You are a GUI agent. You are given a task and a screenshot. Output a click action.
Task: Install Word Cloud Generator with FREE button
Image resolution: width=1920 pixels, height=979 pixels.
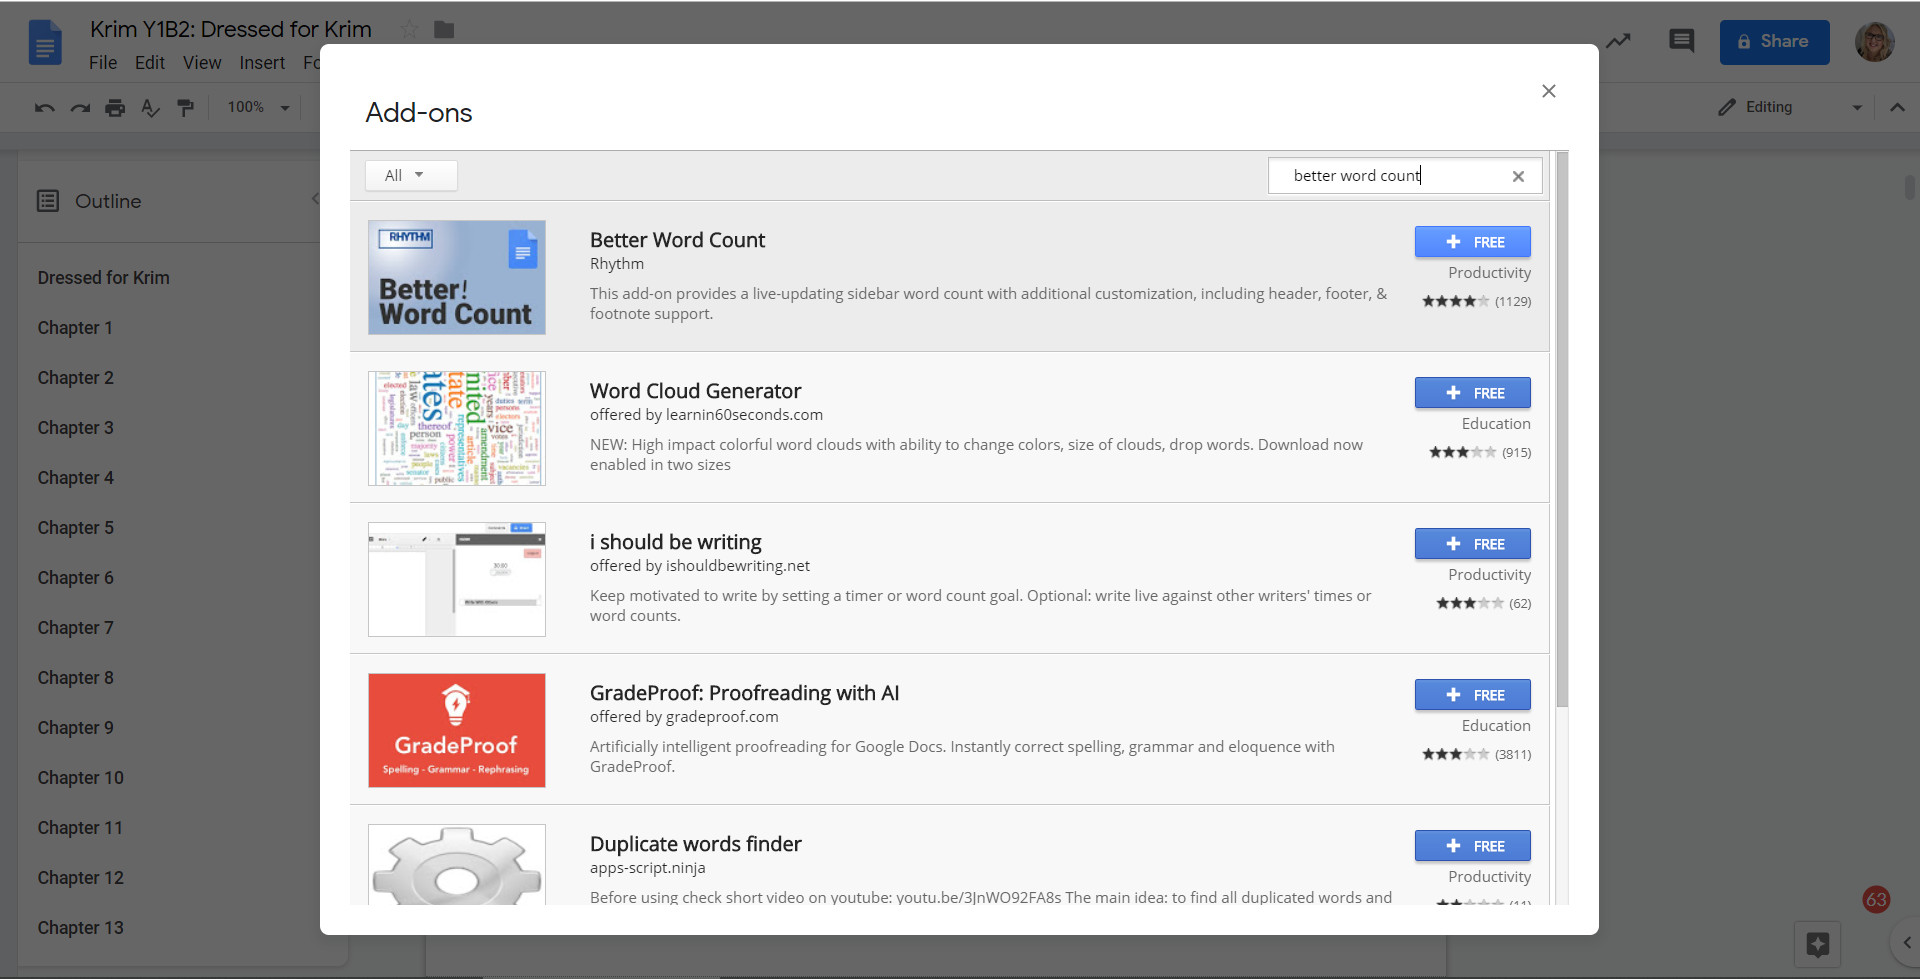pyautogui.click(x=1472, y=393)
